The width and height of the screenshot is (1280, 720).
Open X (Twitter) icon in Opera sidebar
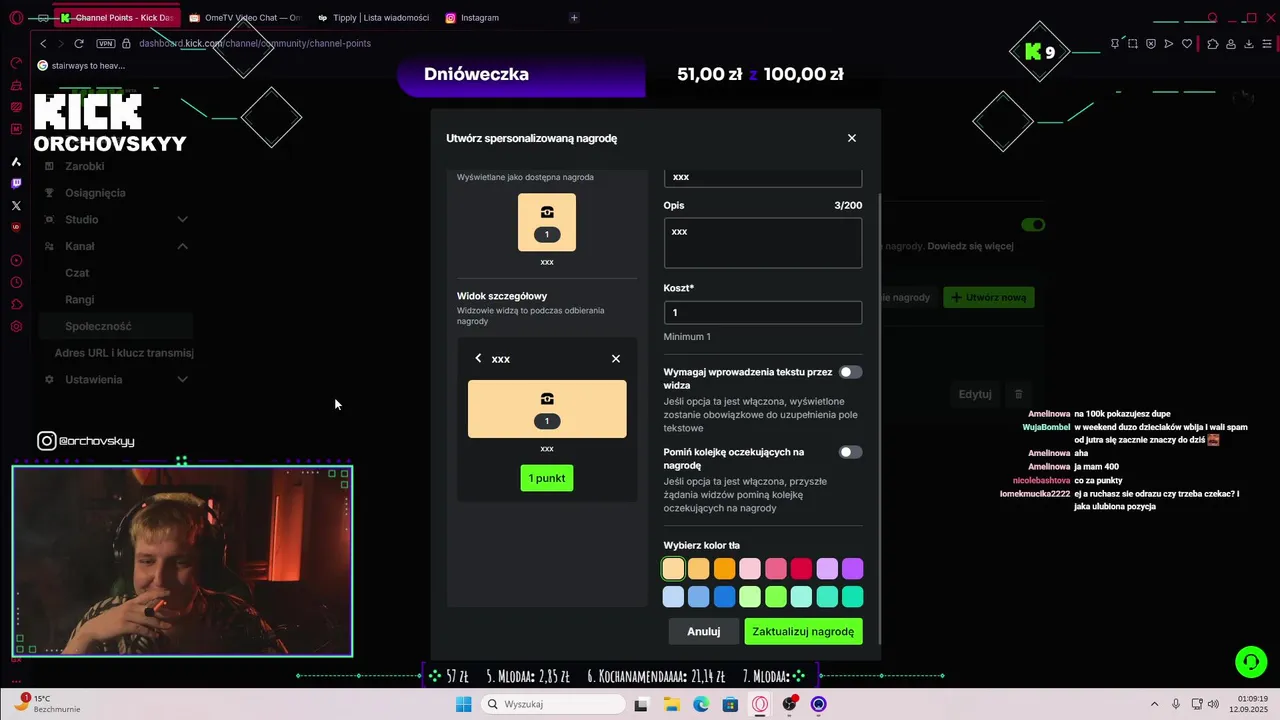coord(16,205)
